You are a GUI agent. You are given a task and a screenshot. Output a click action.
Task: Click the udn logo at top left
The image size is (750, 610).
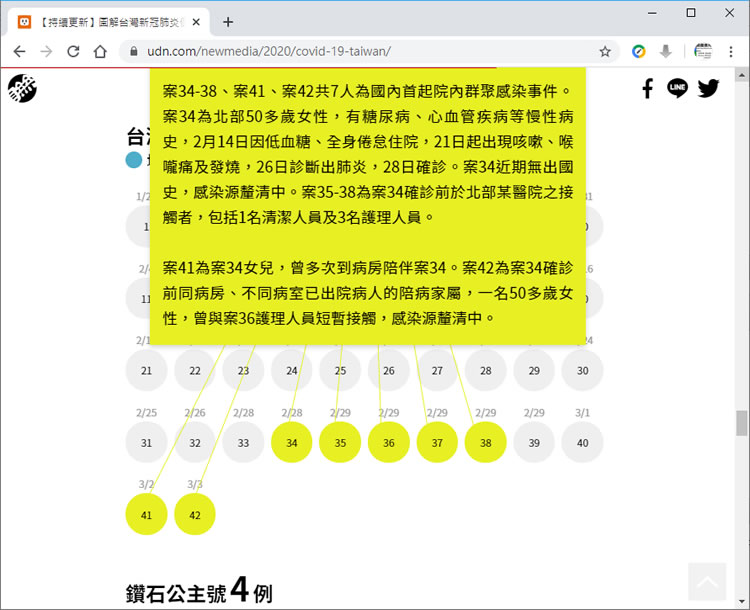[22, 90]
